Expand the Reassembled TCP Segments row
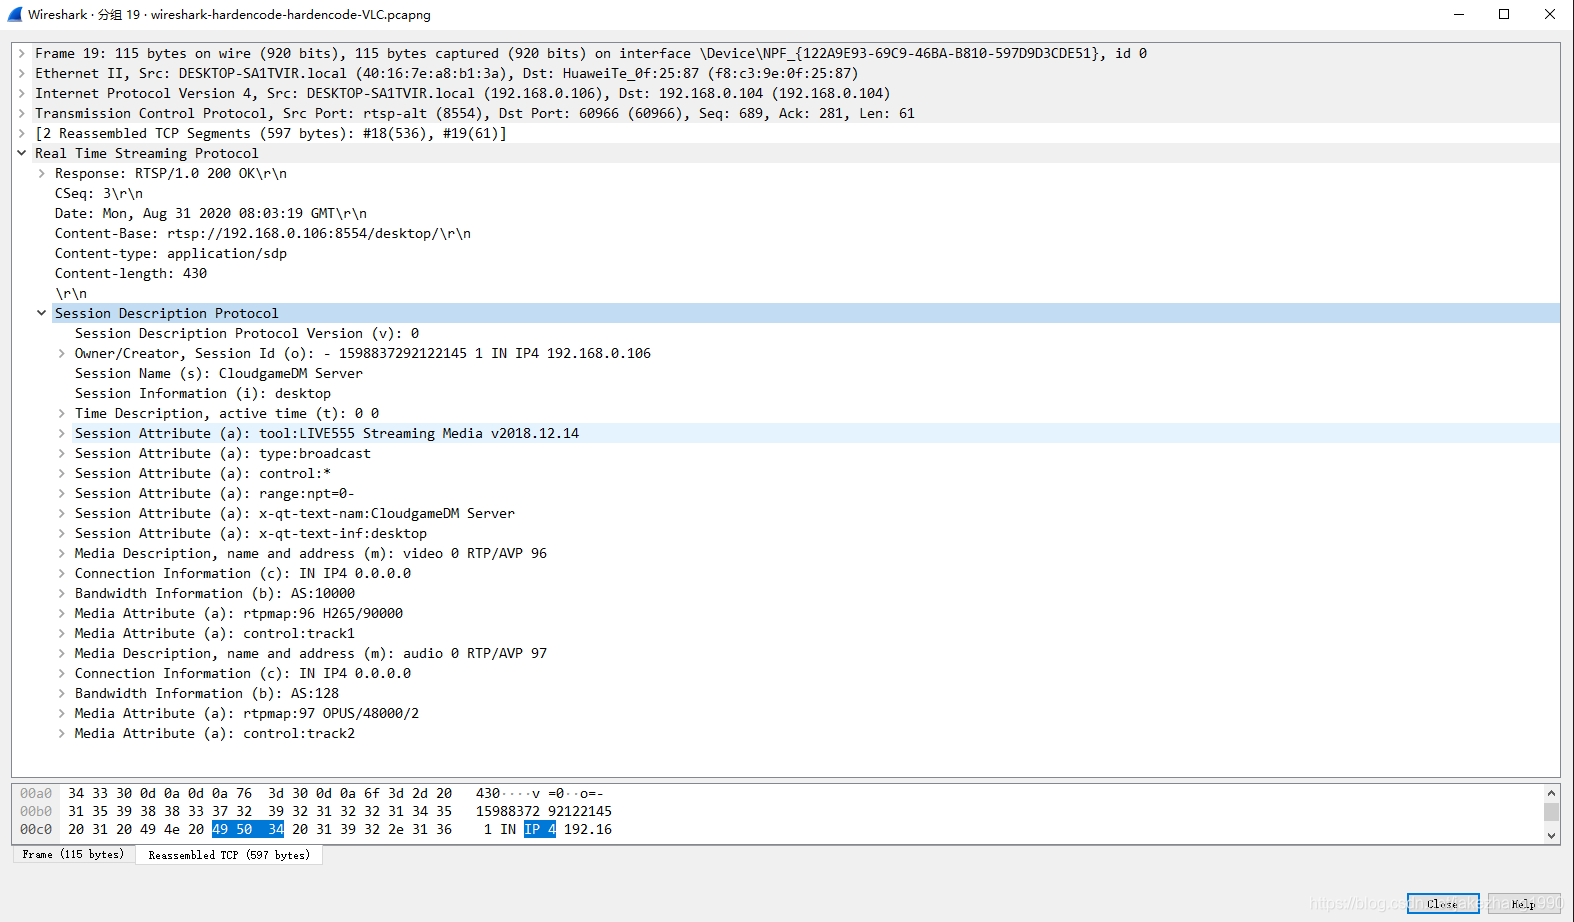This screenshot has width=1574, height=922. click(22, 133)
